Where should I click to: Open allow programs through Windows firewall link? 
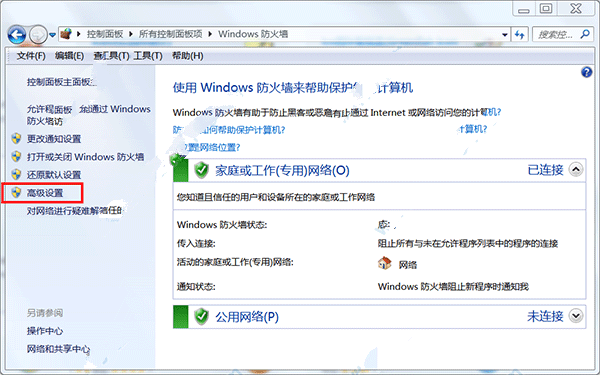pos(88,115)
